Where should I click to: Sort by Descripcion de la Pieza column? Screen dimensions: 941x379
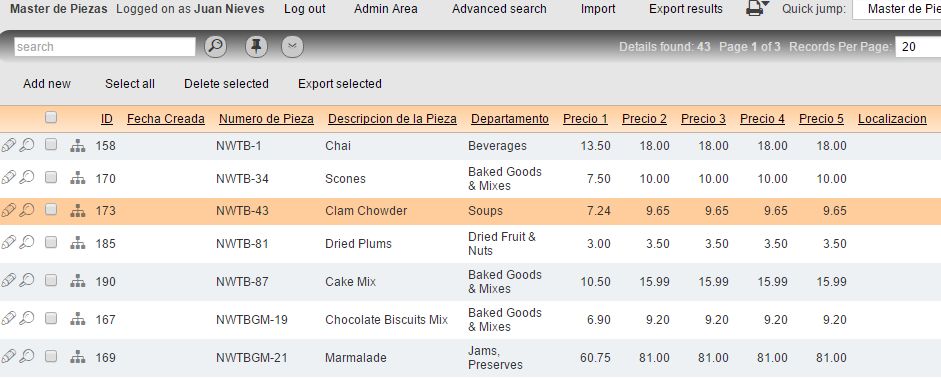392,119
